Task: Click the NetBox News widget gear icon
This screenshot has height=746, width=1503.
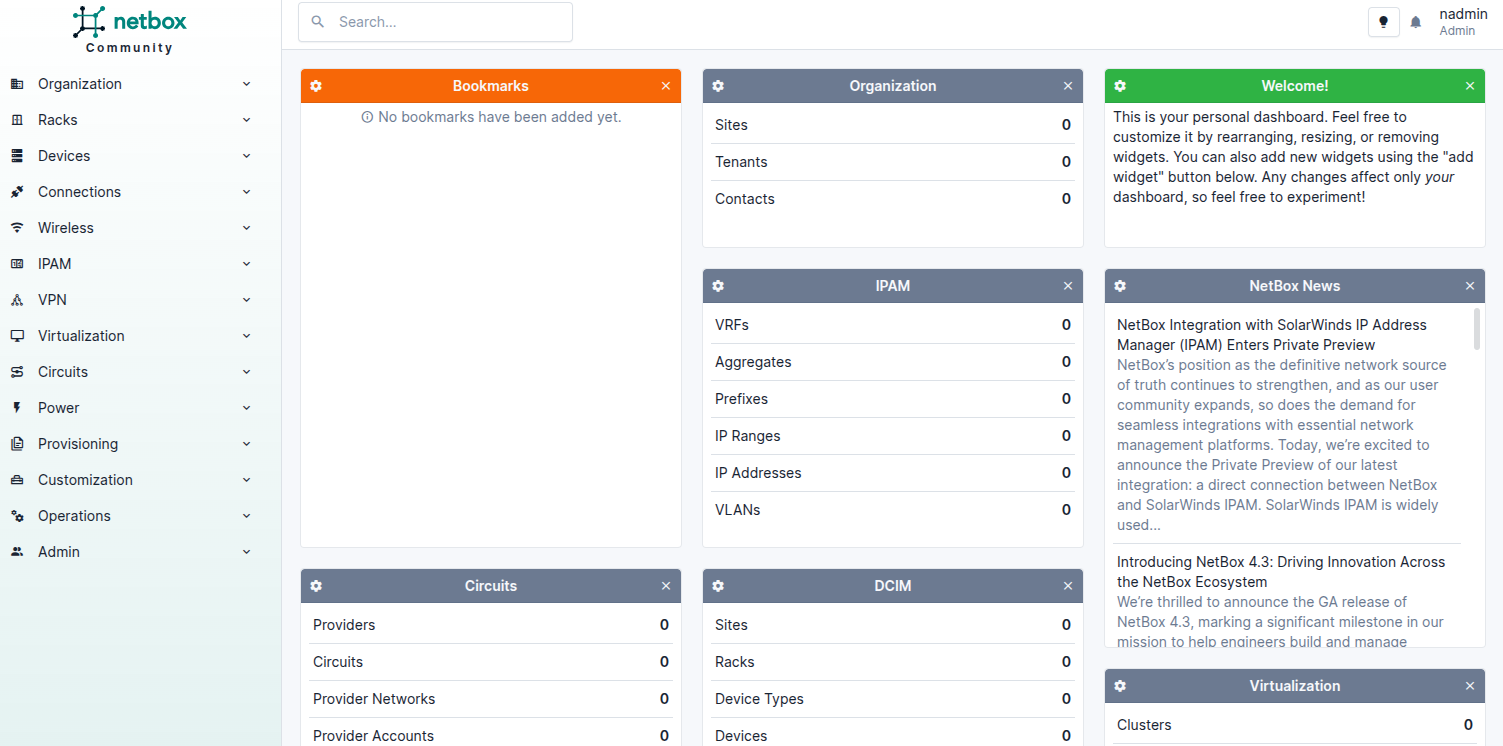Action: pyautogui.click(x=1120, y=286)
